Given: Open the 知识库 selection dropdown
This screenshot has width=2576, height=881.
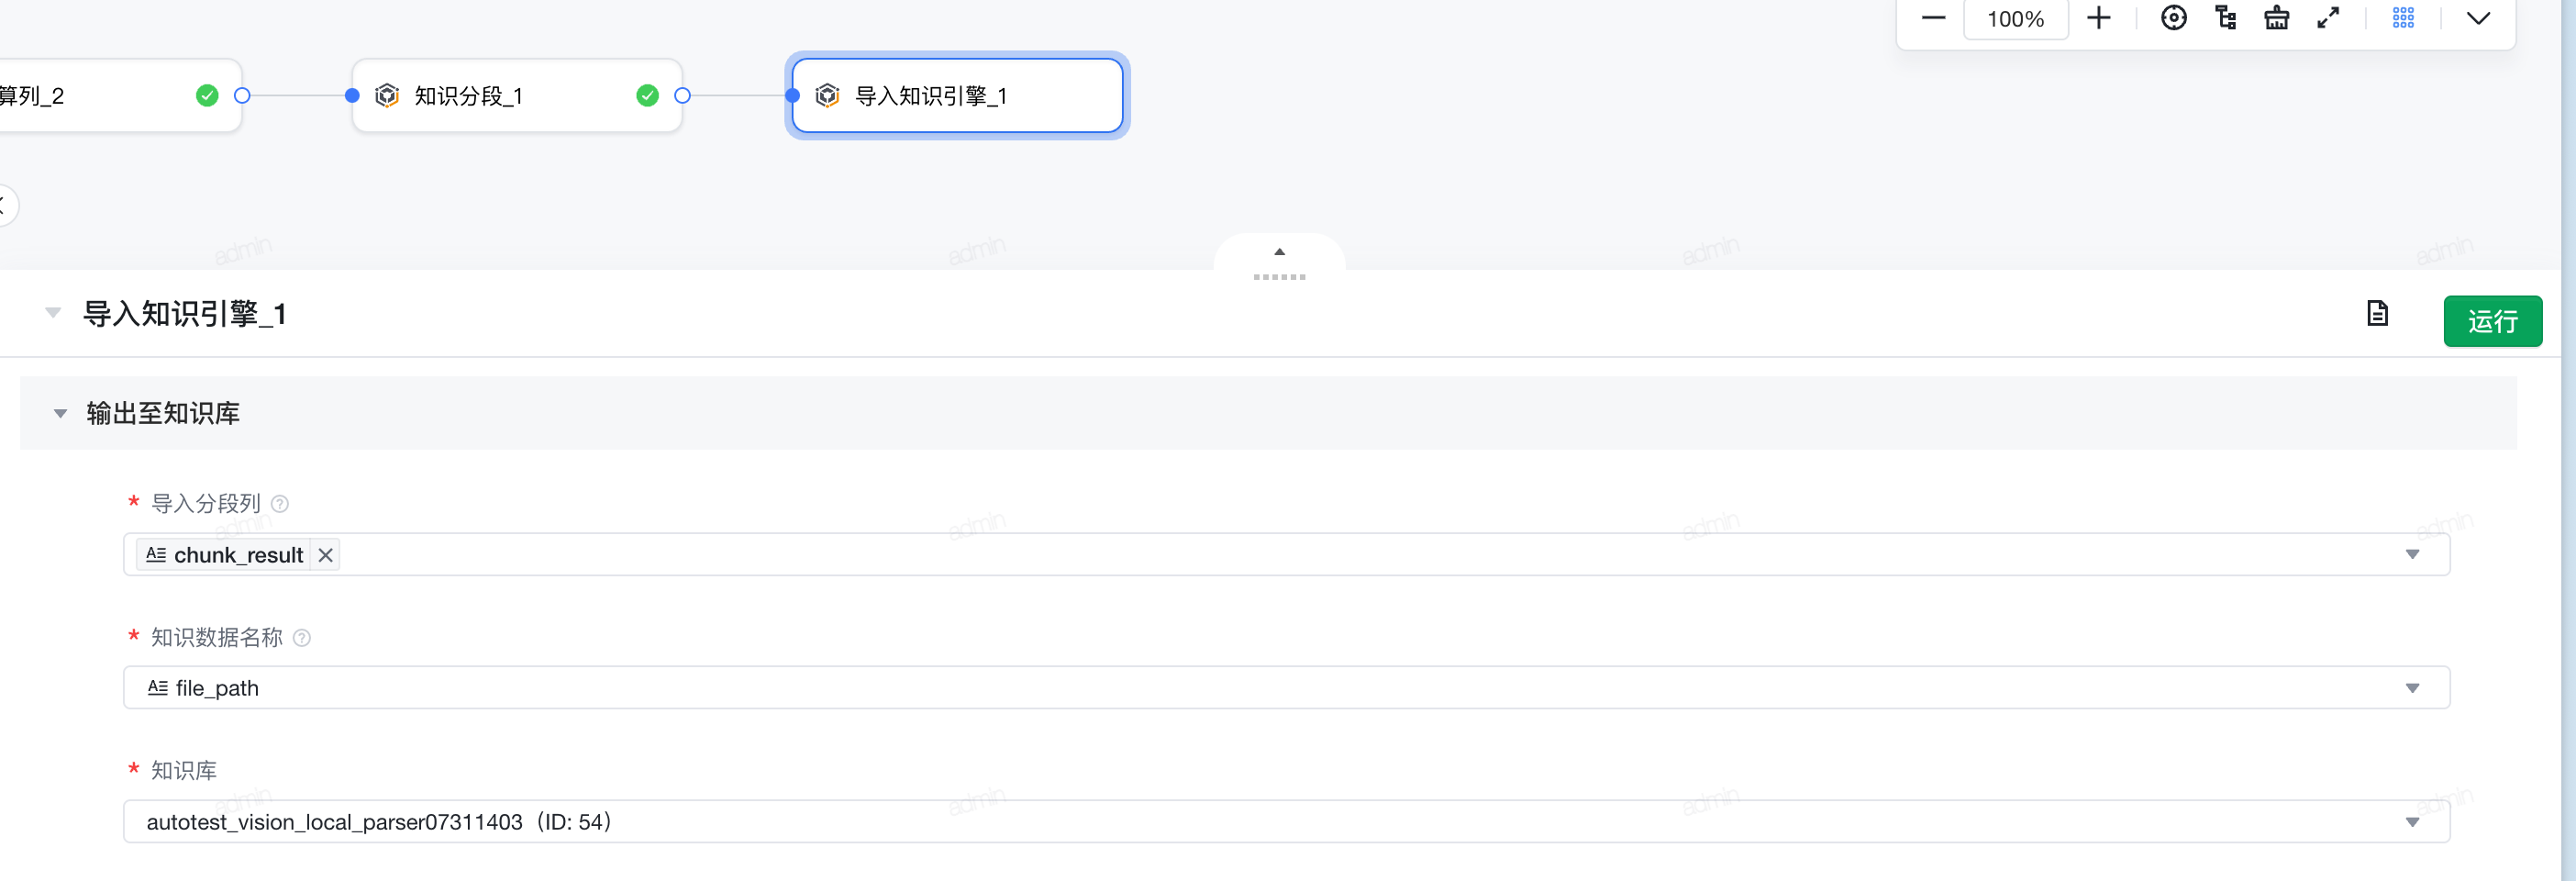Looking at the screenshot, I should pos(2412,822).
